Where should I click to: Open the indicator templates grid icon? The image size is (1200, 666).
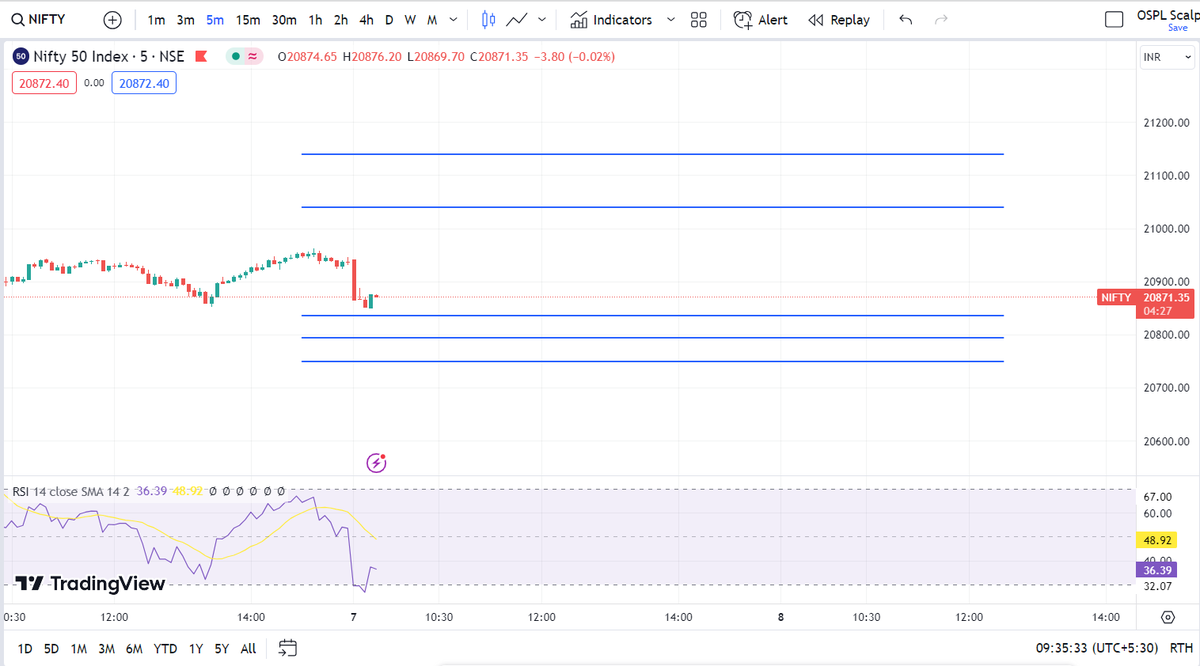699,20
